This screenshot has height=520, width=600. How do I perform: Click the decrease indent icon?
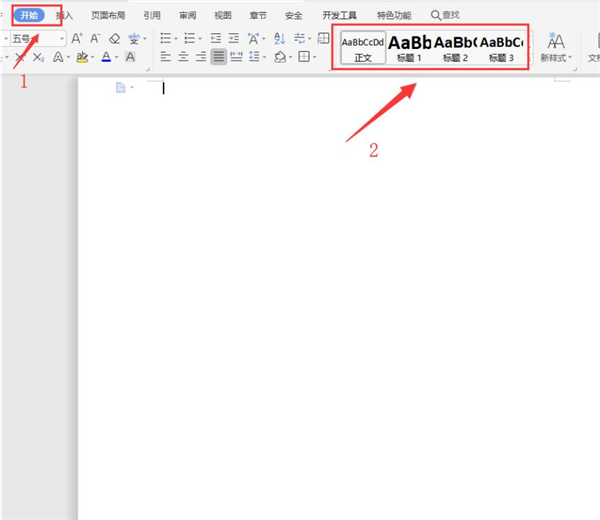pyautogui.click(x=216, y=38)
